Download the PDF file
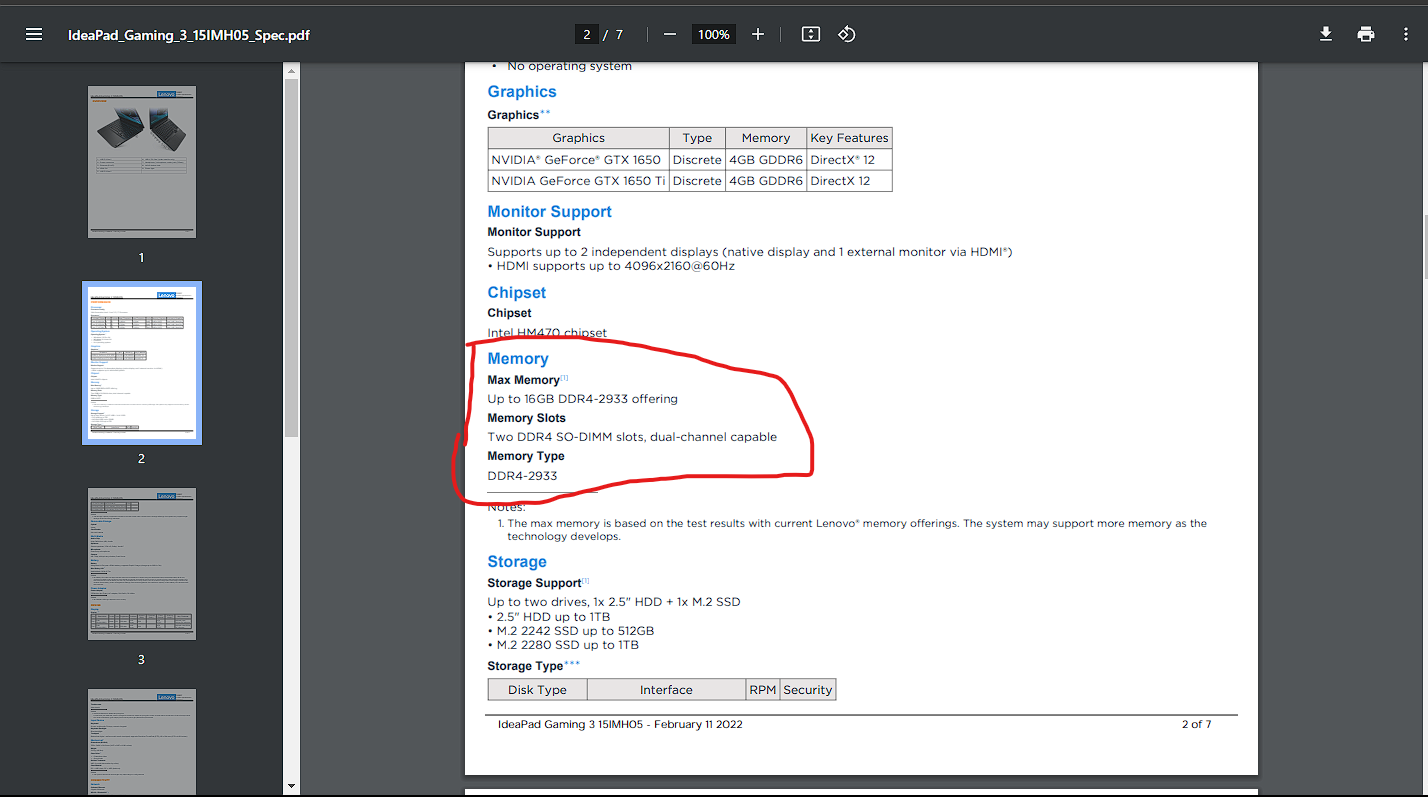1428x797 pixels. [1326, 34]
